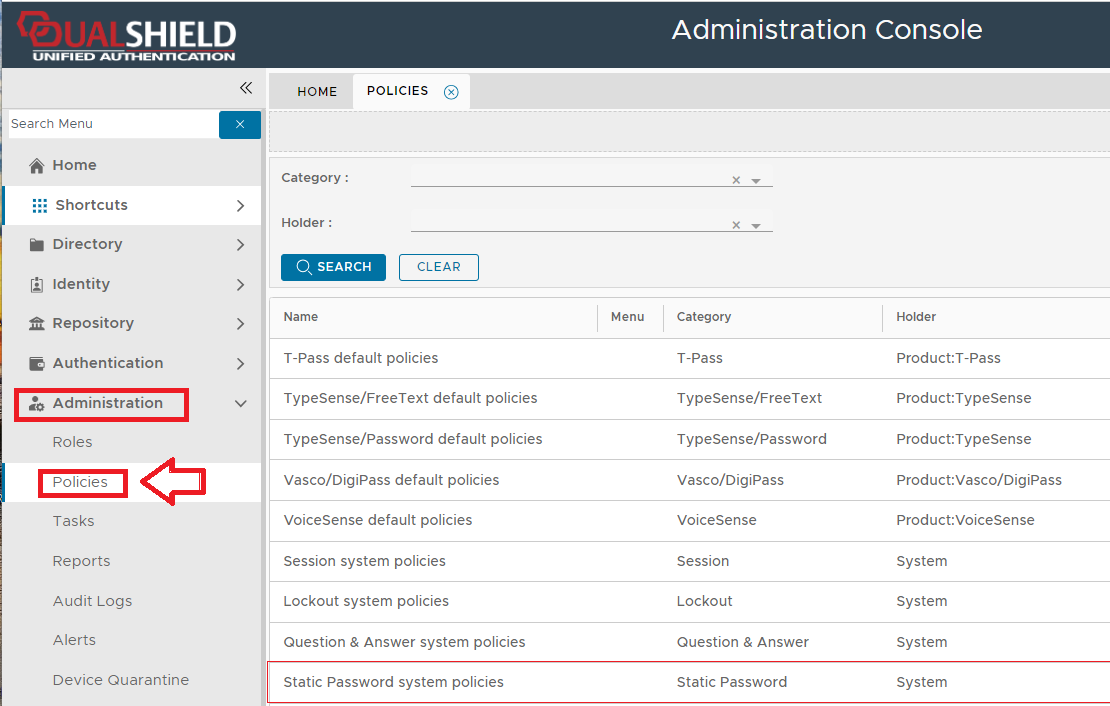Click the Shortcuts grid icon

pyautogui.click(x=40, y=205)
